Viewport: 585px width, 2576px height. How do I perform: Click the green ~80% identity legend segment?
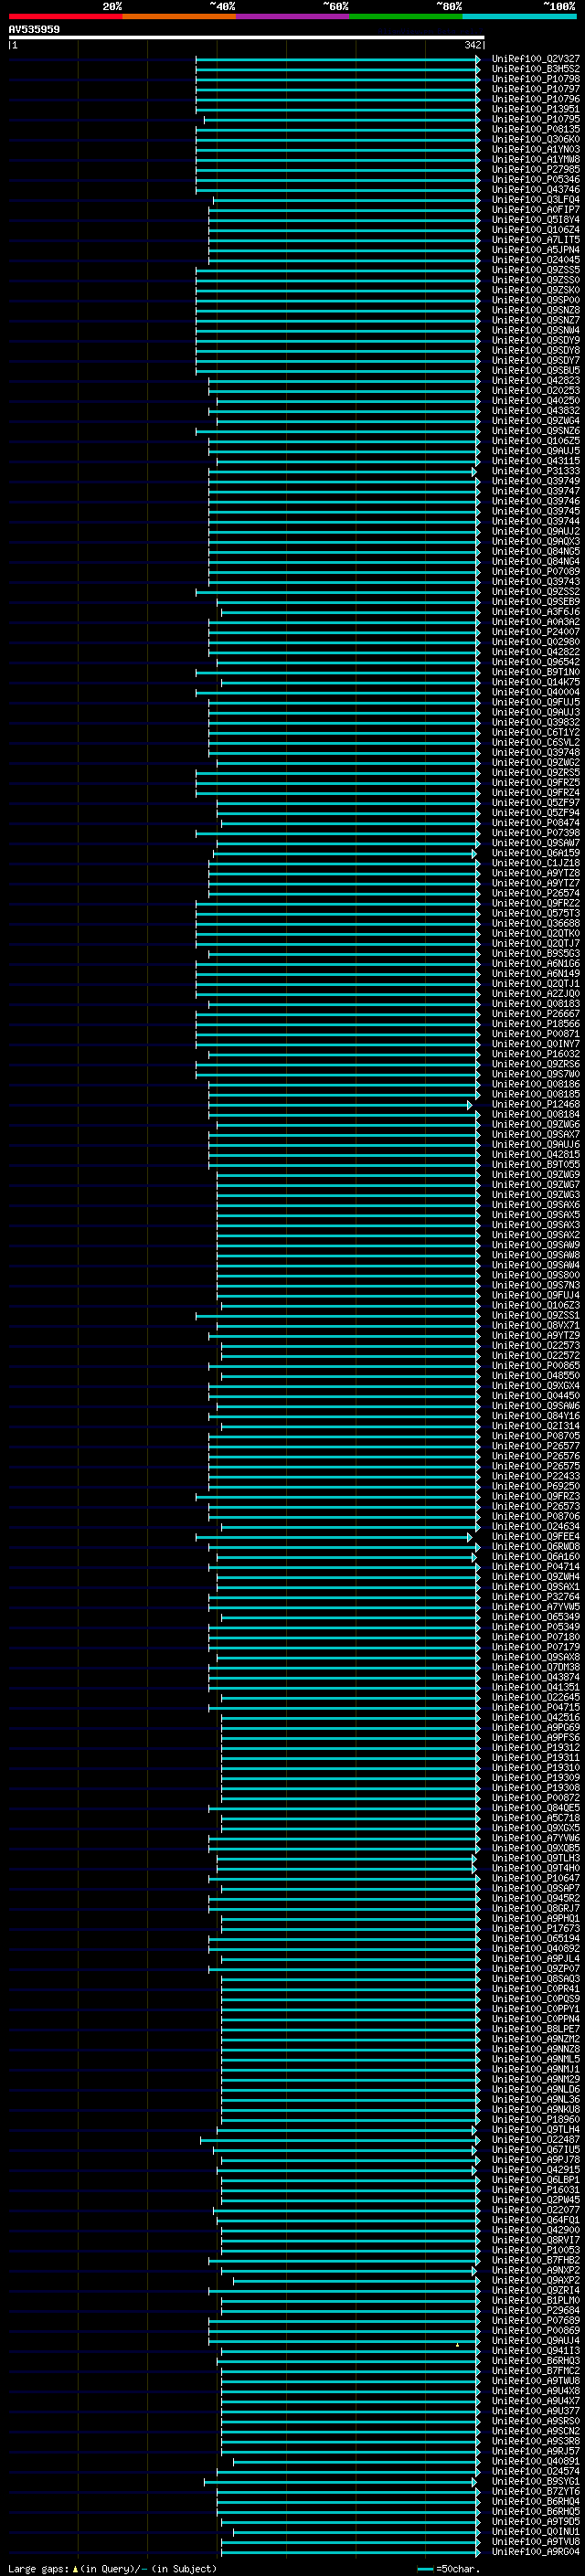pos(406,16)
